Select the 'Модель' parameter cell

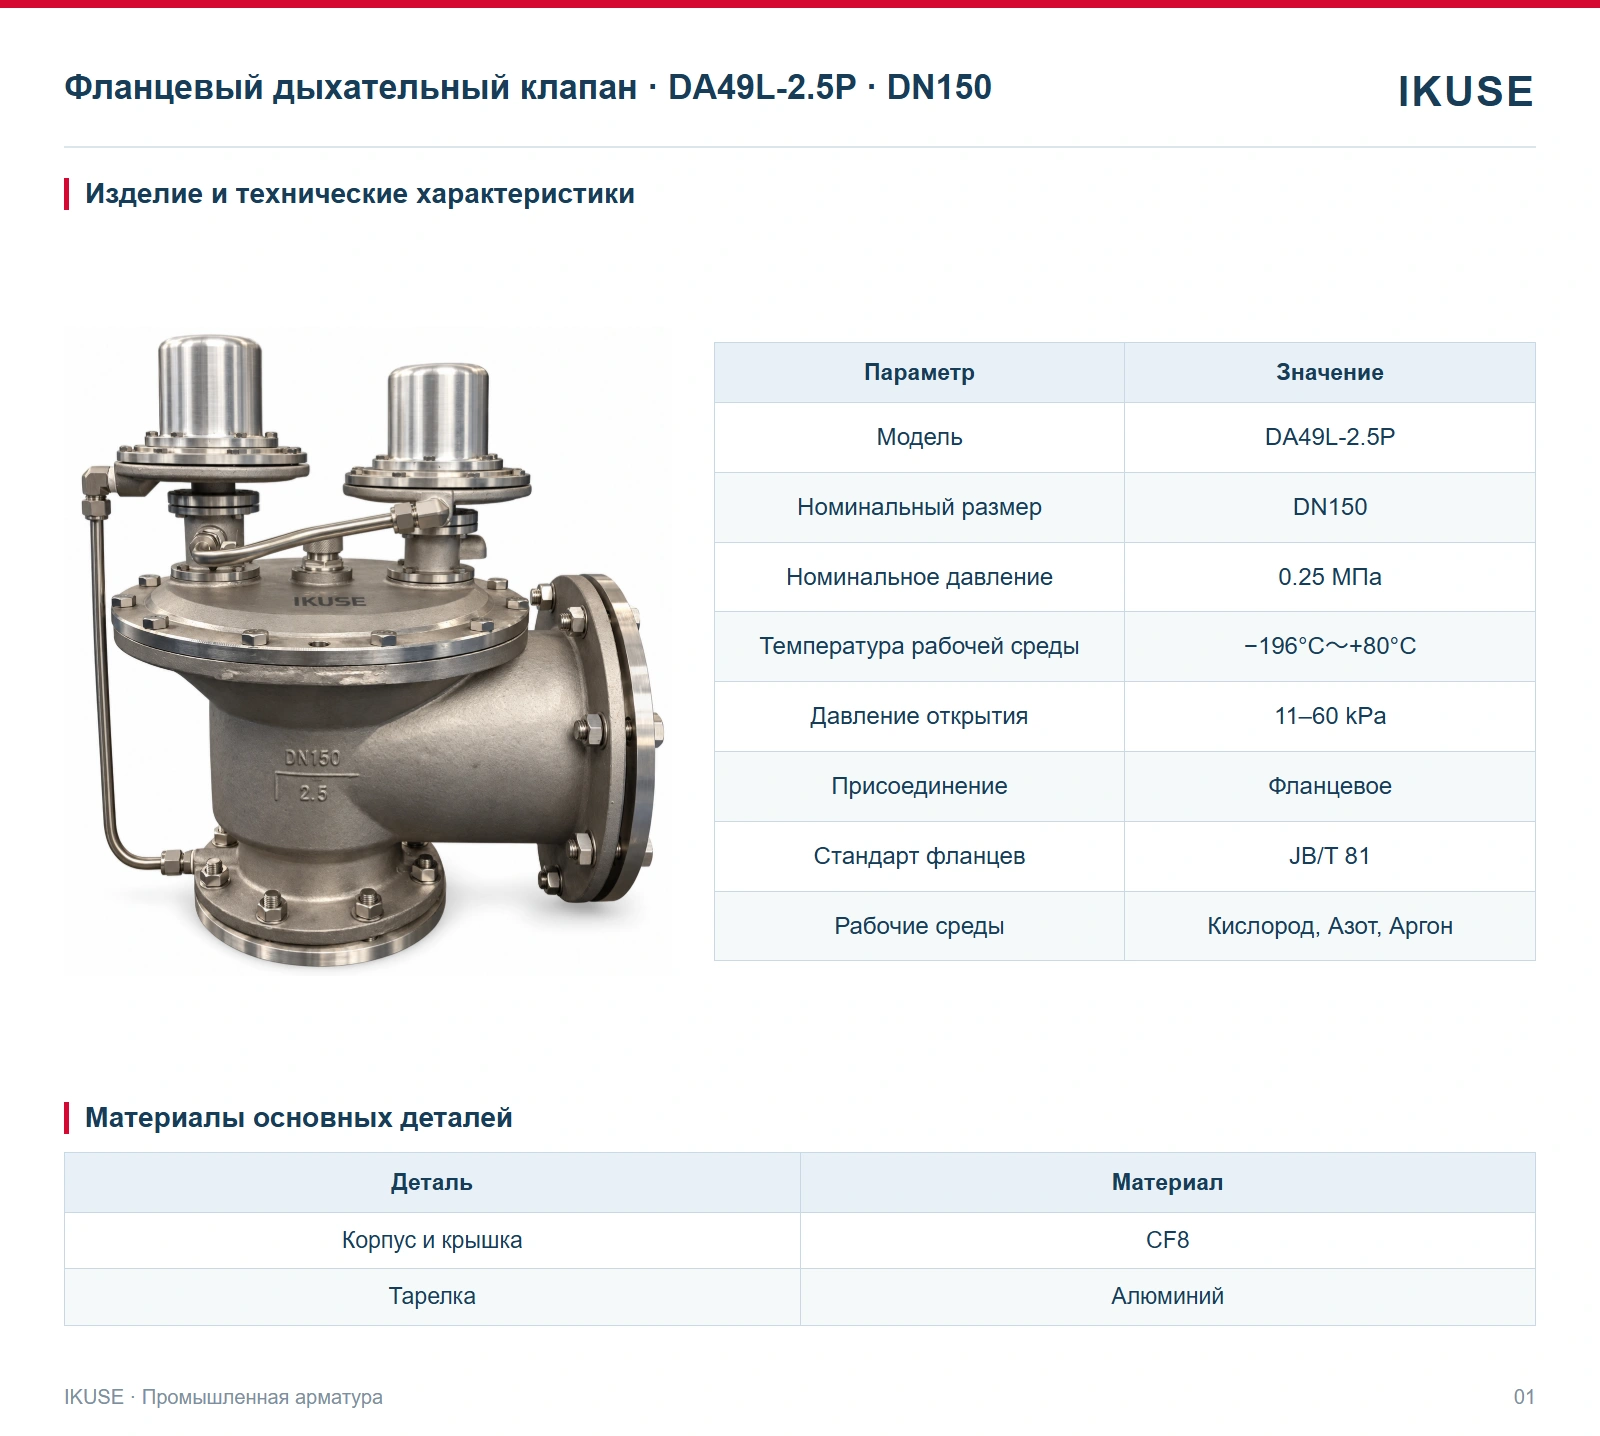[x=919, y=437]
